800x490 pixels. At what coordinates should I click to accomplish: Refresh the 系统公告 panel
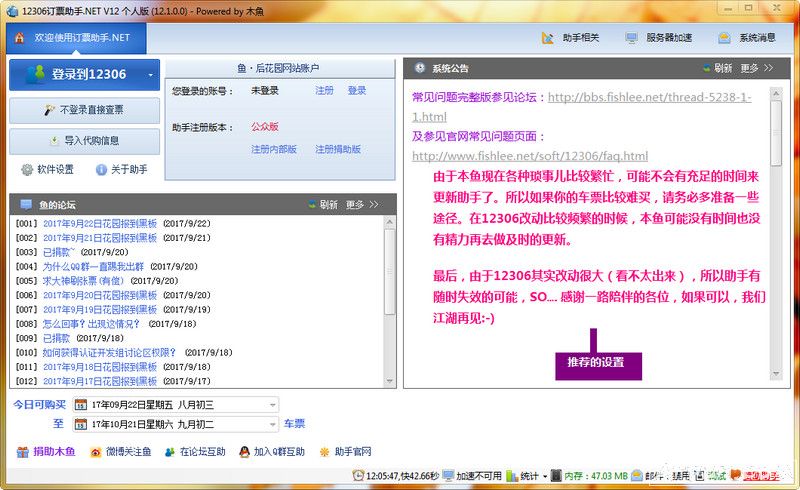(717, 68)
